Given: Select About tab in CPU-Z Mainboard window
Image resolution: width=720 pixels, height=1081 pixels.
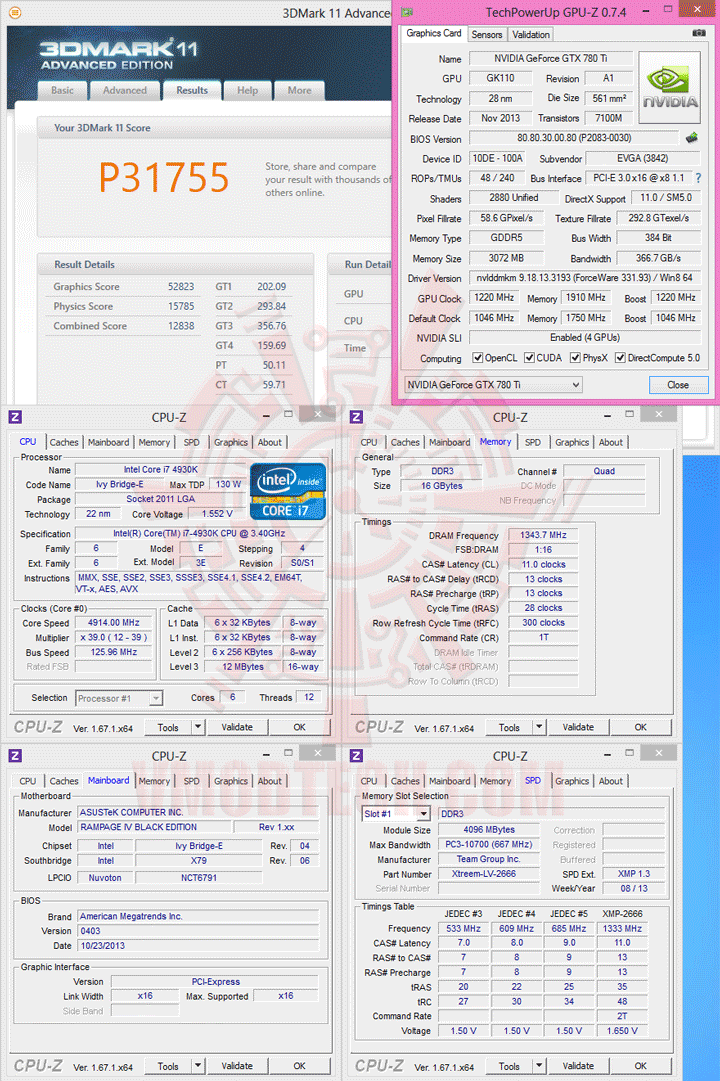Looking at the screenshot, I should click(270, 781).
